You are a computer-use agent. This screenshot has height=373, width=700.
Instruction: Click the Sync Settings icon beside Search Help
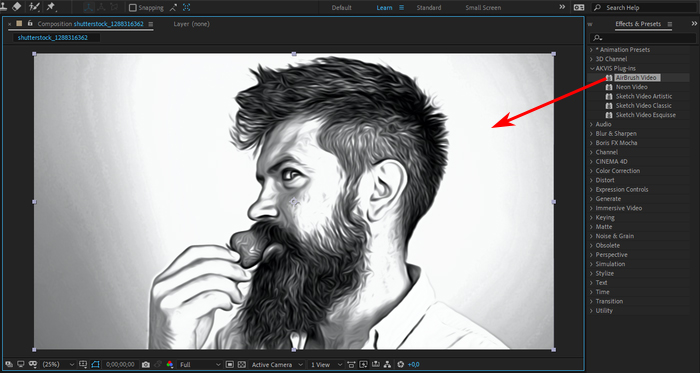[579, 8]
